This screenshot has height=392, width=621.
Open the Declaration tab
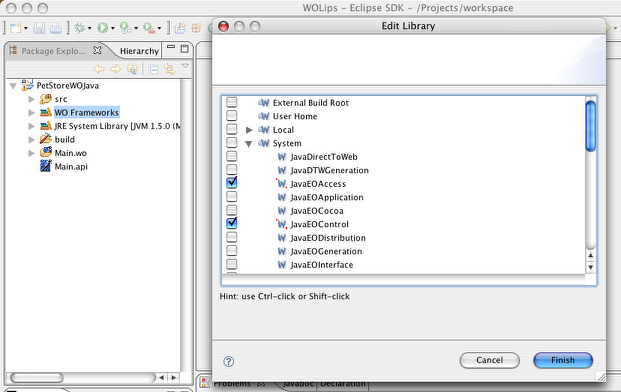pos(343,383)
